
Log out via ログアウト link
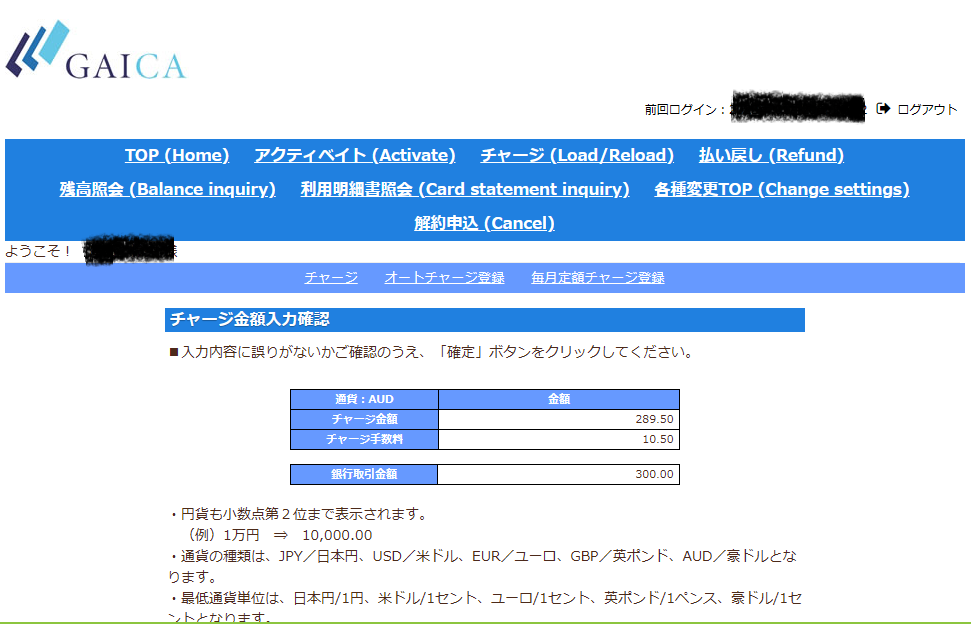(x=927, y=110)
